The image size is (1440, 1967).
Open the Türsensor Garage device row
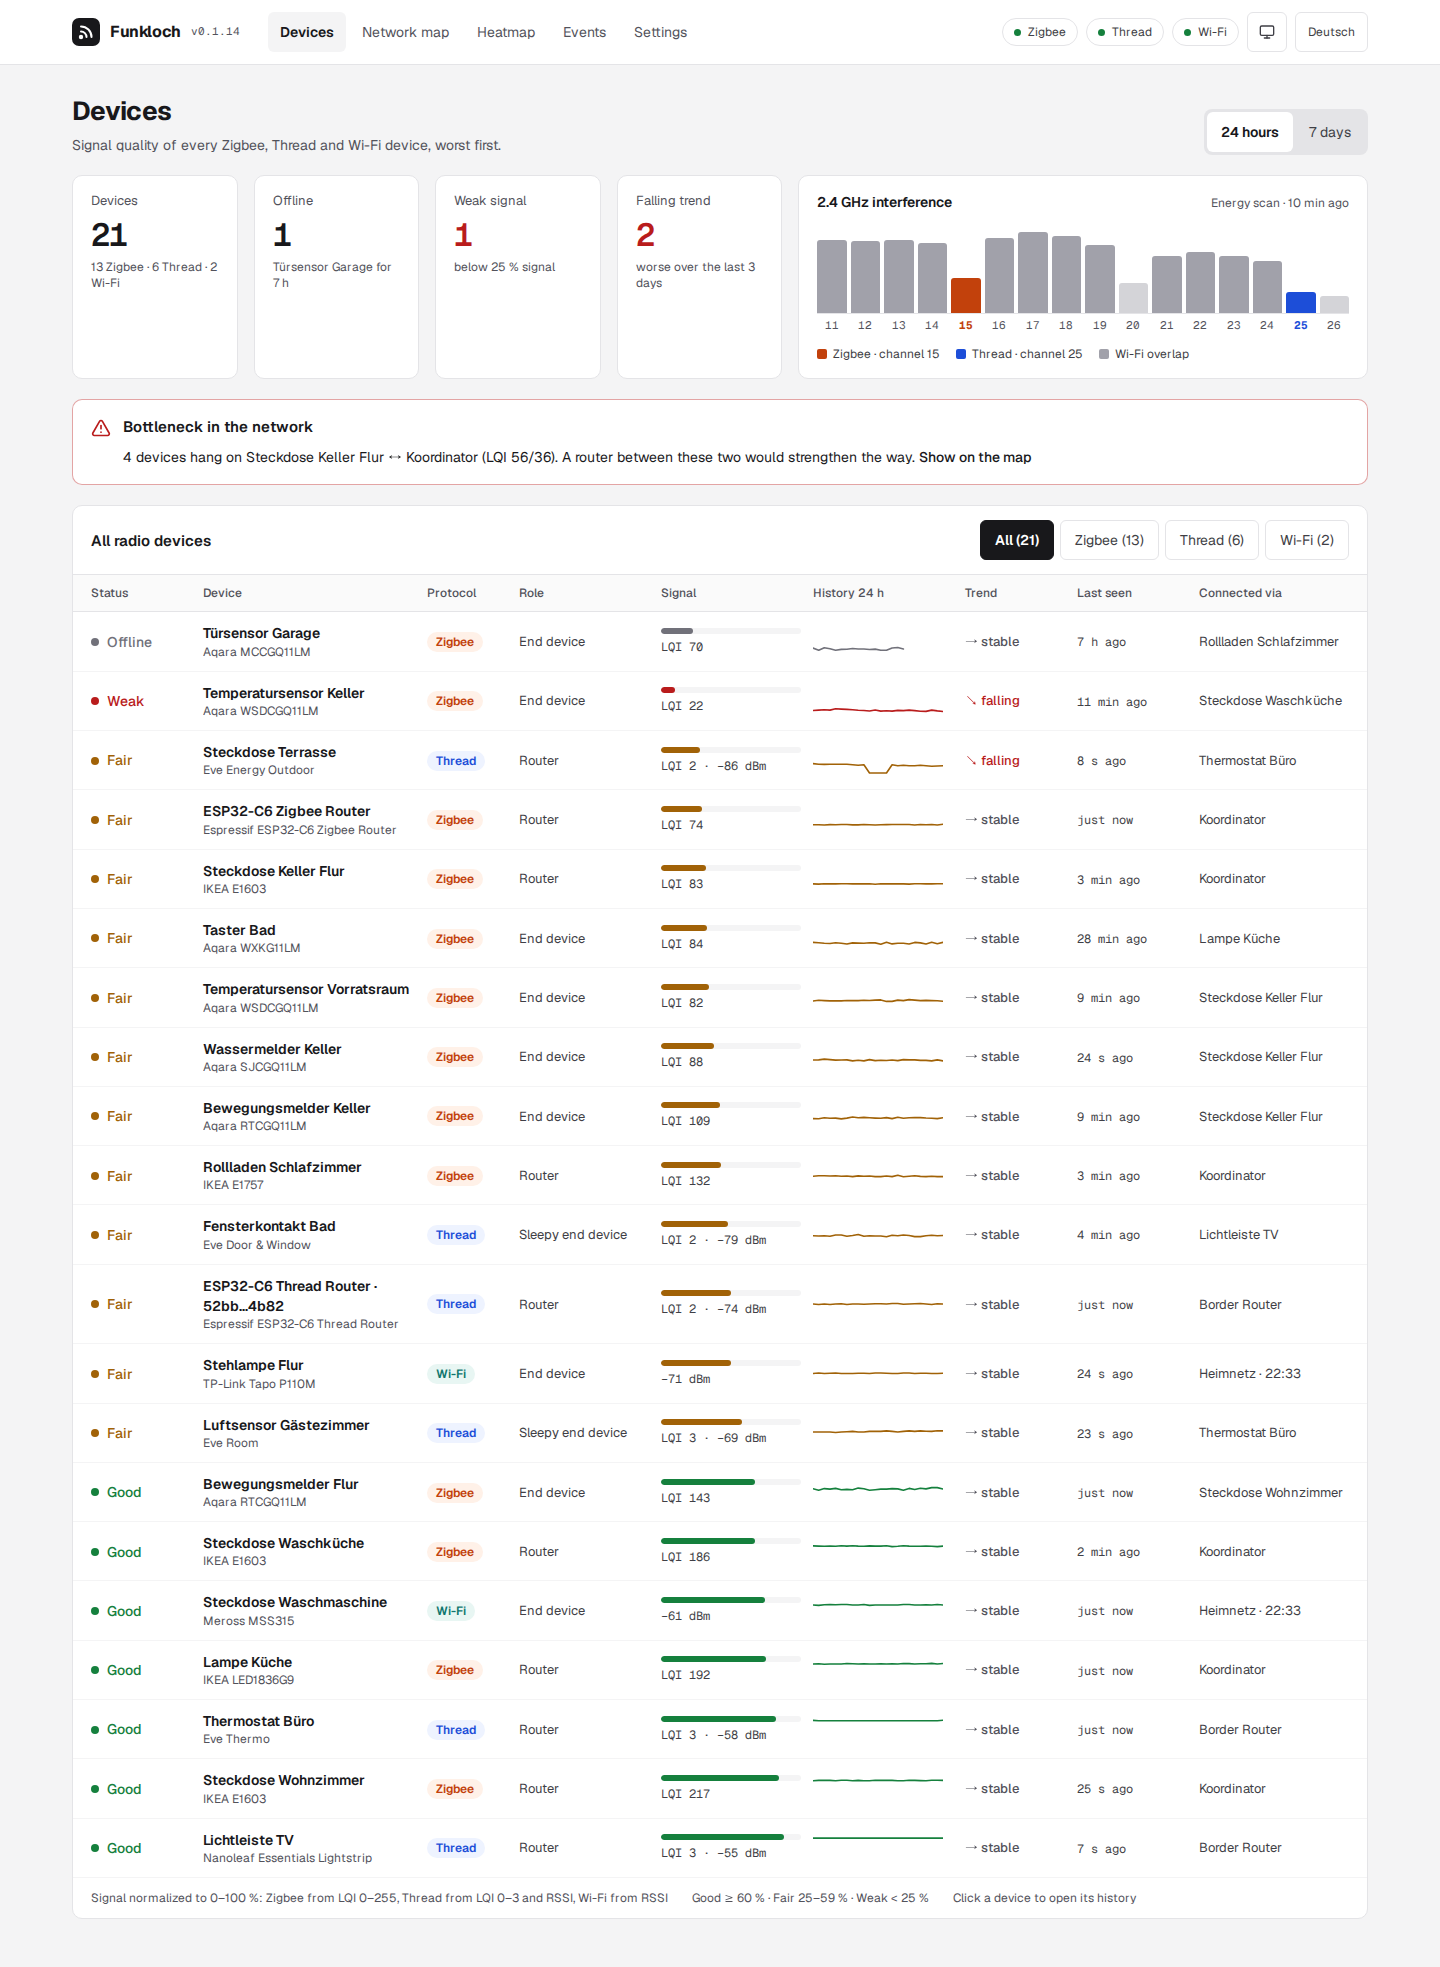pos(720,642)
